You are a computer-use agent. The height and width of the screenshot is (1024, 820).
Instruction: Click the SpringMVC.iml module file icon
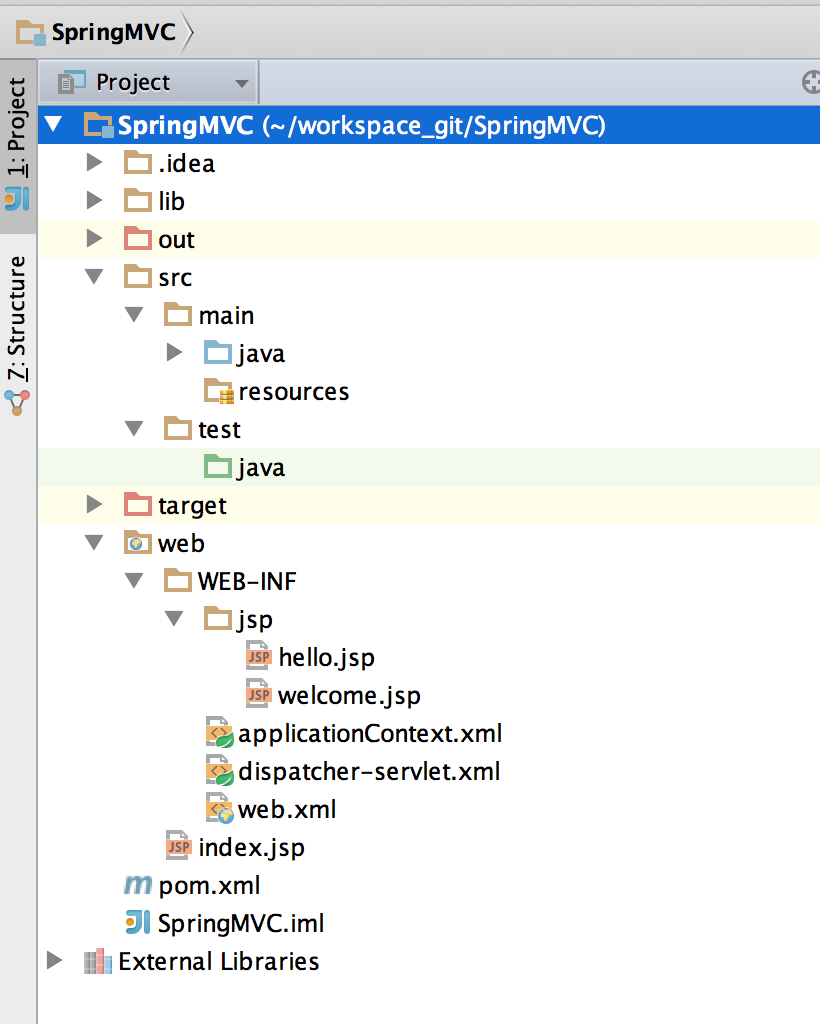click(136, 923)
